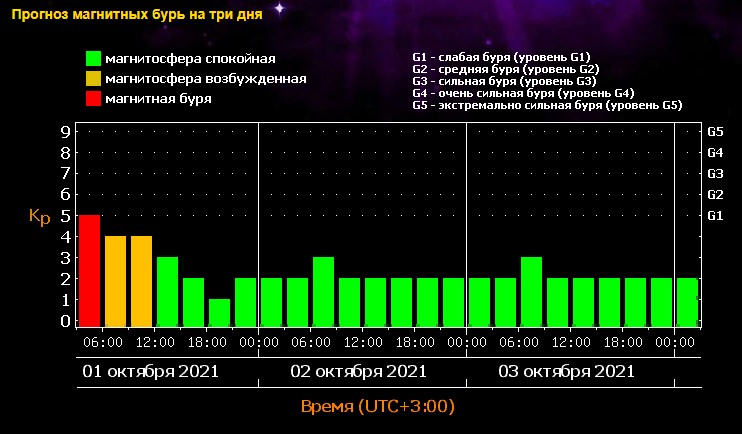
Task: Select the 'магнитосфера возбужденная' legend label
Action: coord(205,78)
